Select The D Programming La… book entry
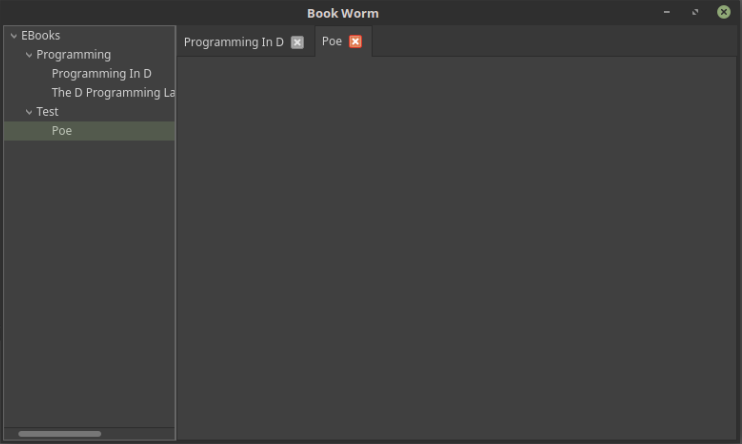742x444 pixels. (x=112, y=93)
